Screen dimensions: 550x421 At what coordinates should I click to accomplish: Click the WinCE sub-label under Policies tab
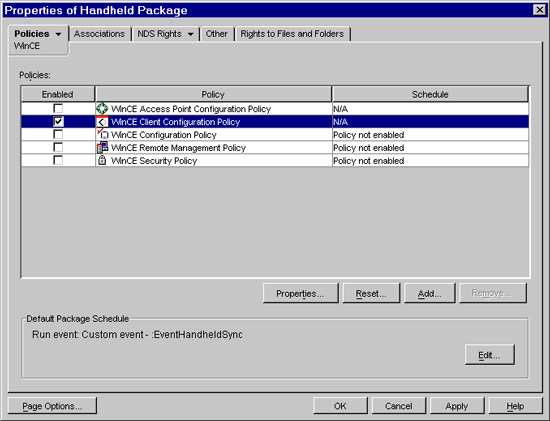click(x=27, y=46)
